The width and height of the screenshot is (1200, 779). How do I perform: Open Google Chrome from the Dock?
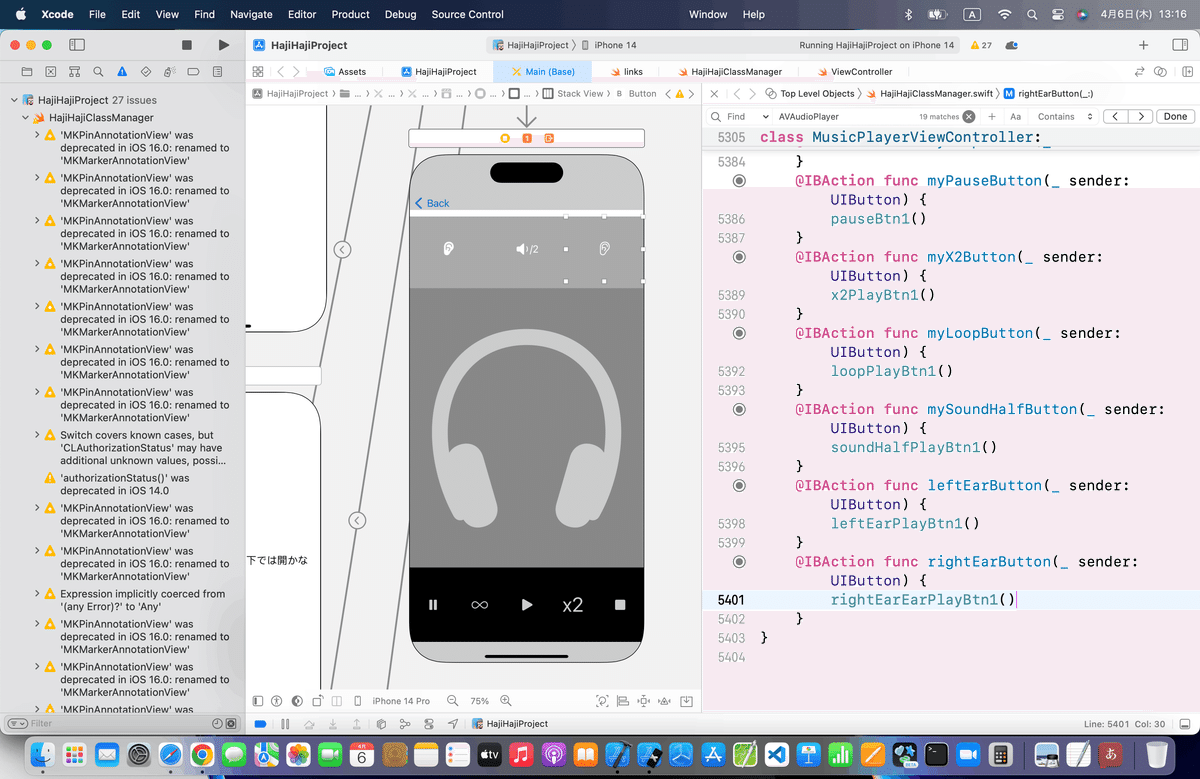(x=203, y=754)
